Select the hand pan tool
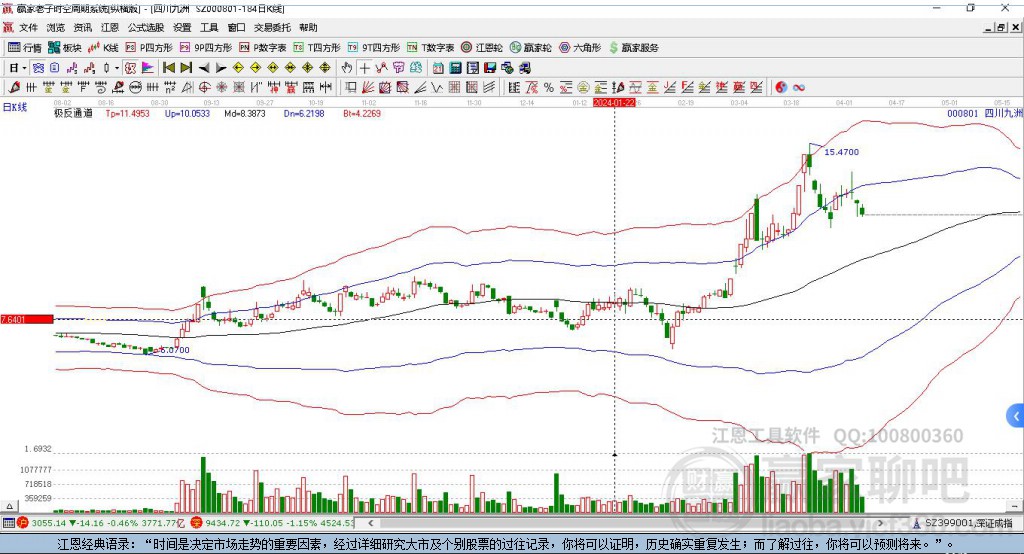 click(347, 68)
